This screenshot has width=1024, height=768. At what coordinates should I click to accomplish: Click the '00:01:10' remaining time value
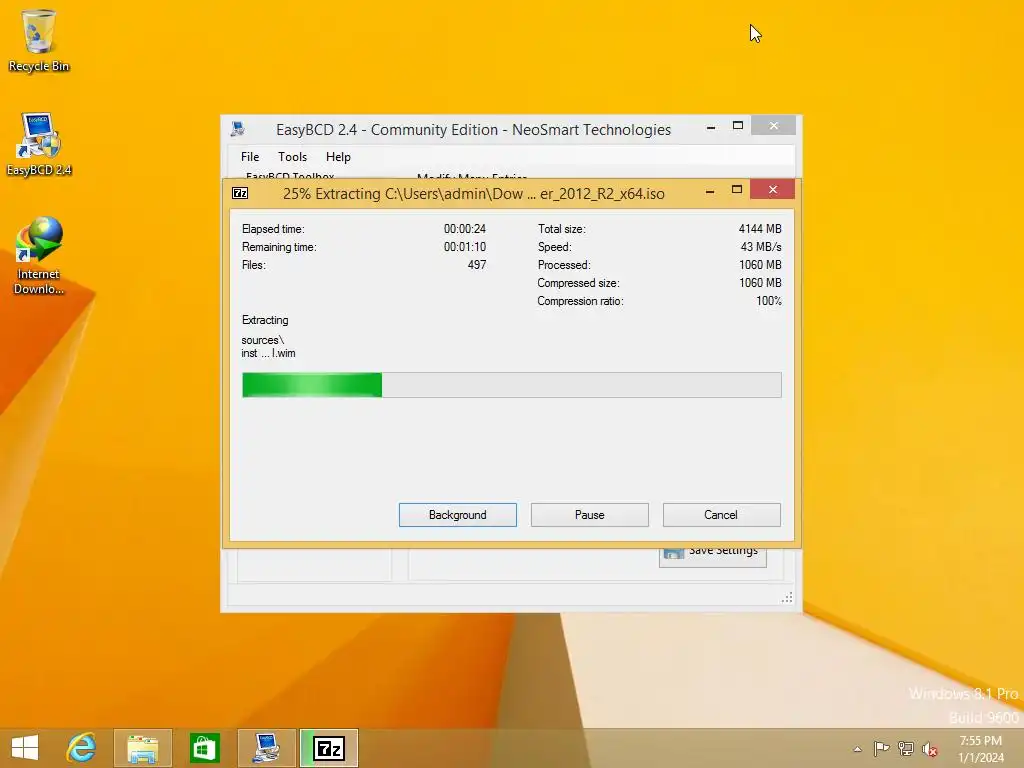[464, 247]
